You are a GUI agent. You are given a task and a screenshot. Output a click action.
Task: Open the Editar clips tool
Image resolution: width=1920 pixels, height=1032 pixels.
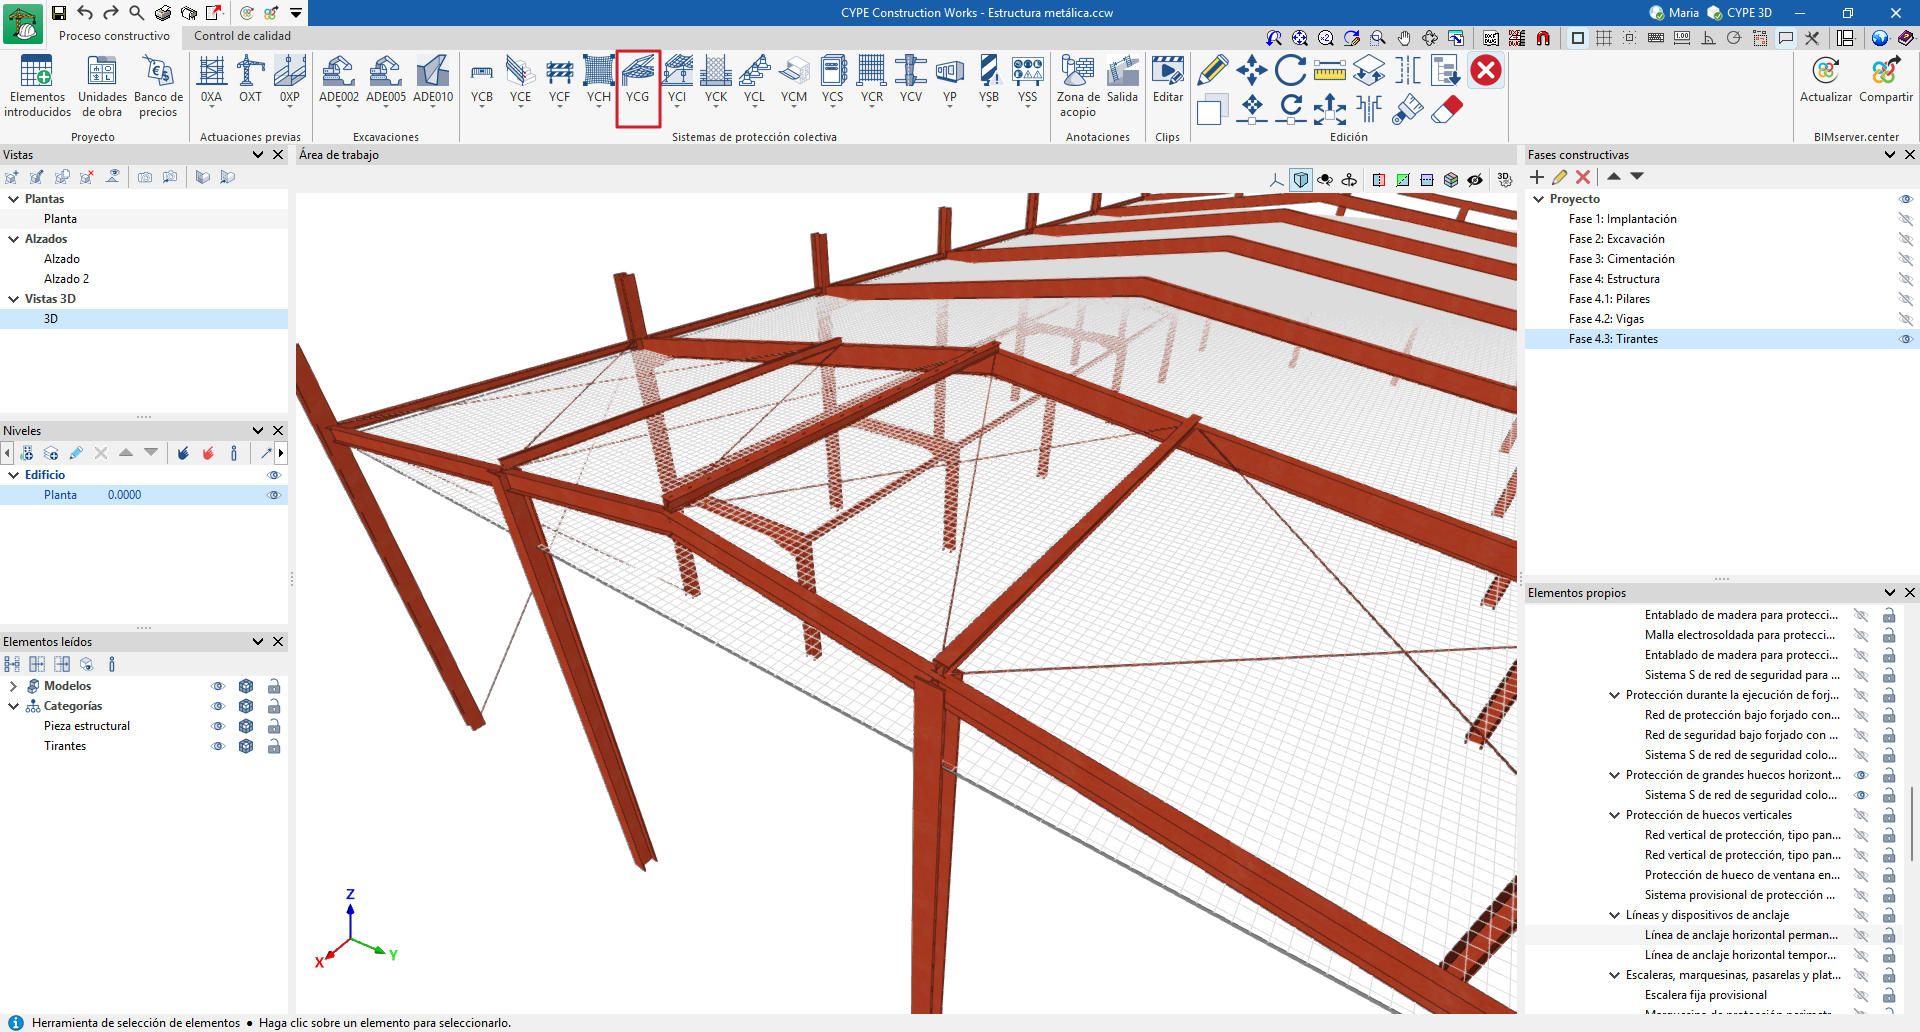tap(1168, 80)
